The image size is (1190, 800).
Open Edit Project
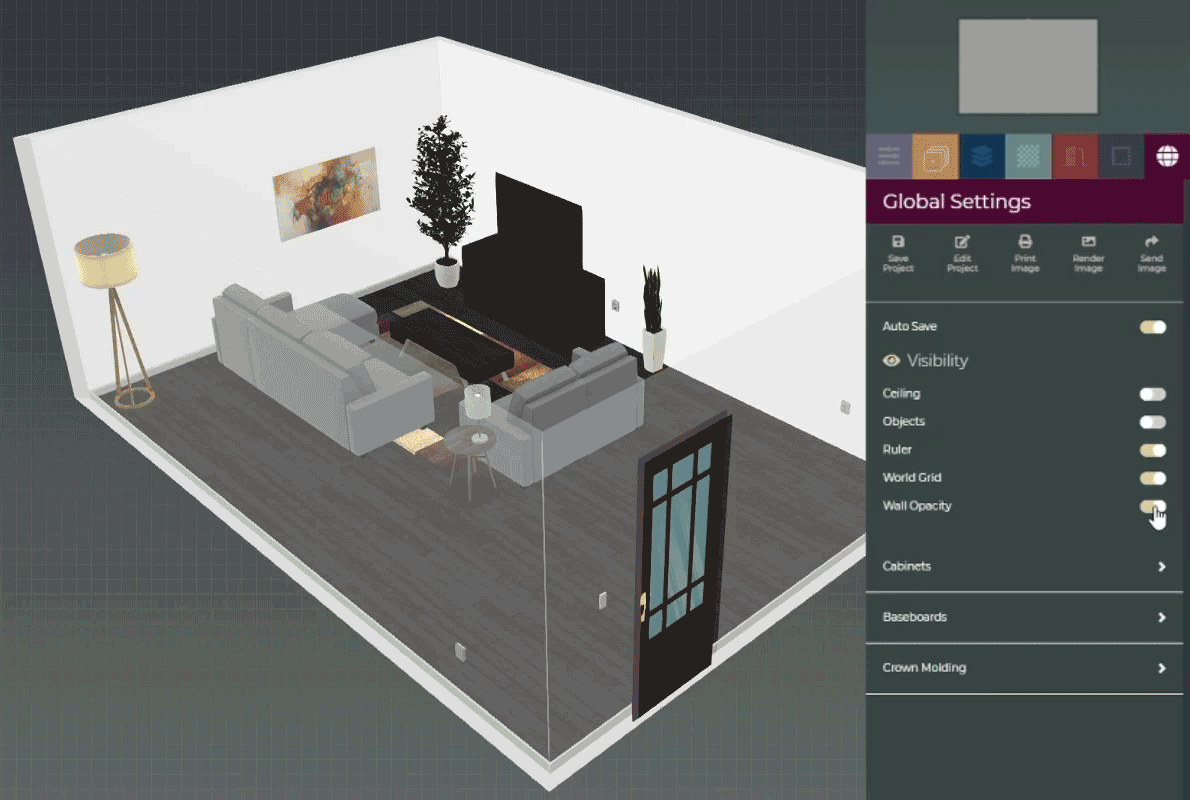pyautogui.click(x=962, y=243)
